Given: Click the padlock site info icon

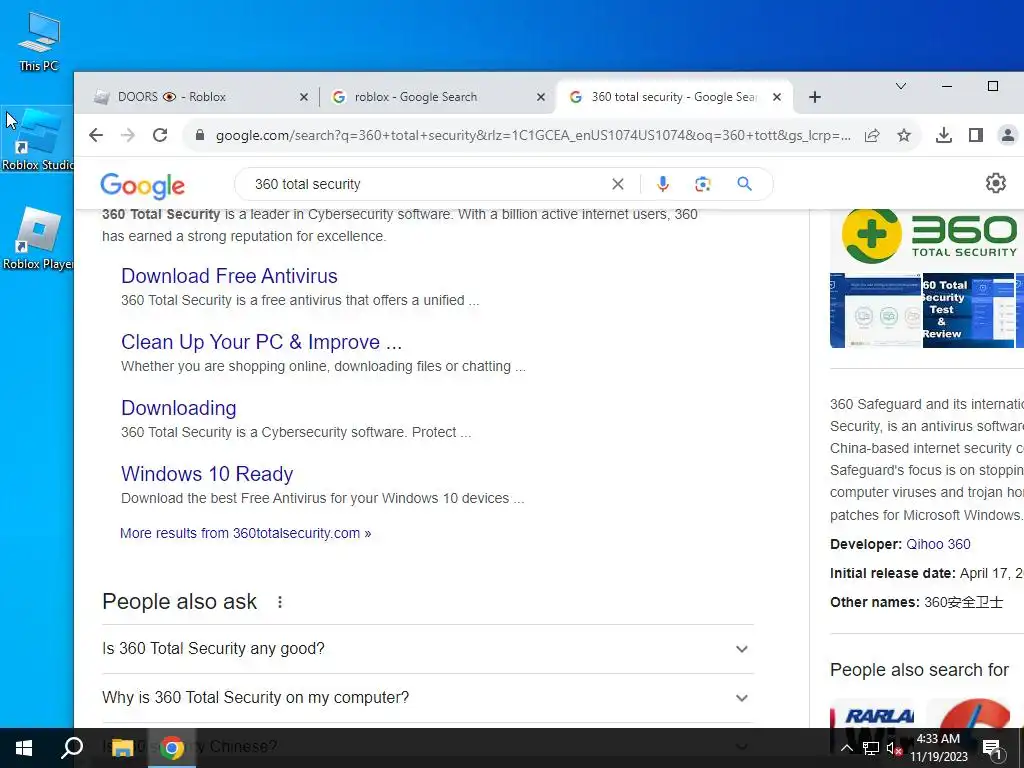Looking at the screenshot, I should [200, 135].
